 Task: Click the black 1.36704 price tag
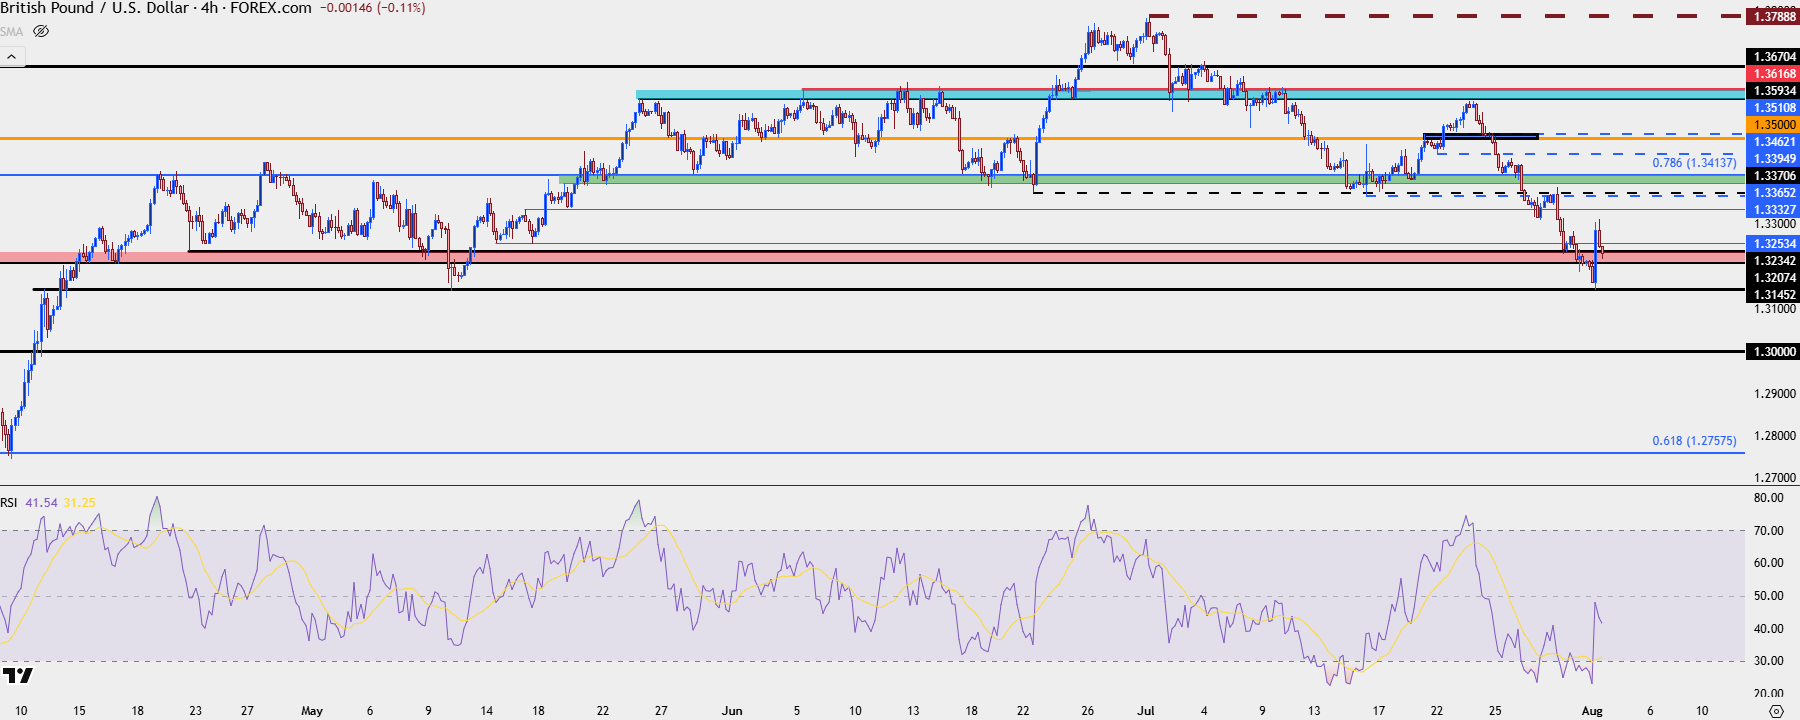coord(1772,57)
